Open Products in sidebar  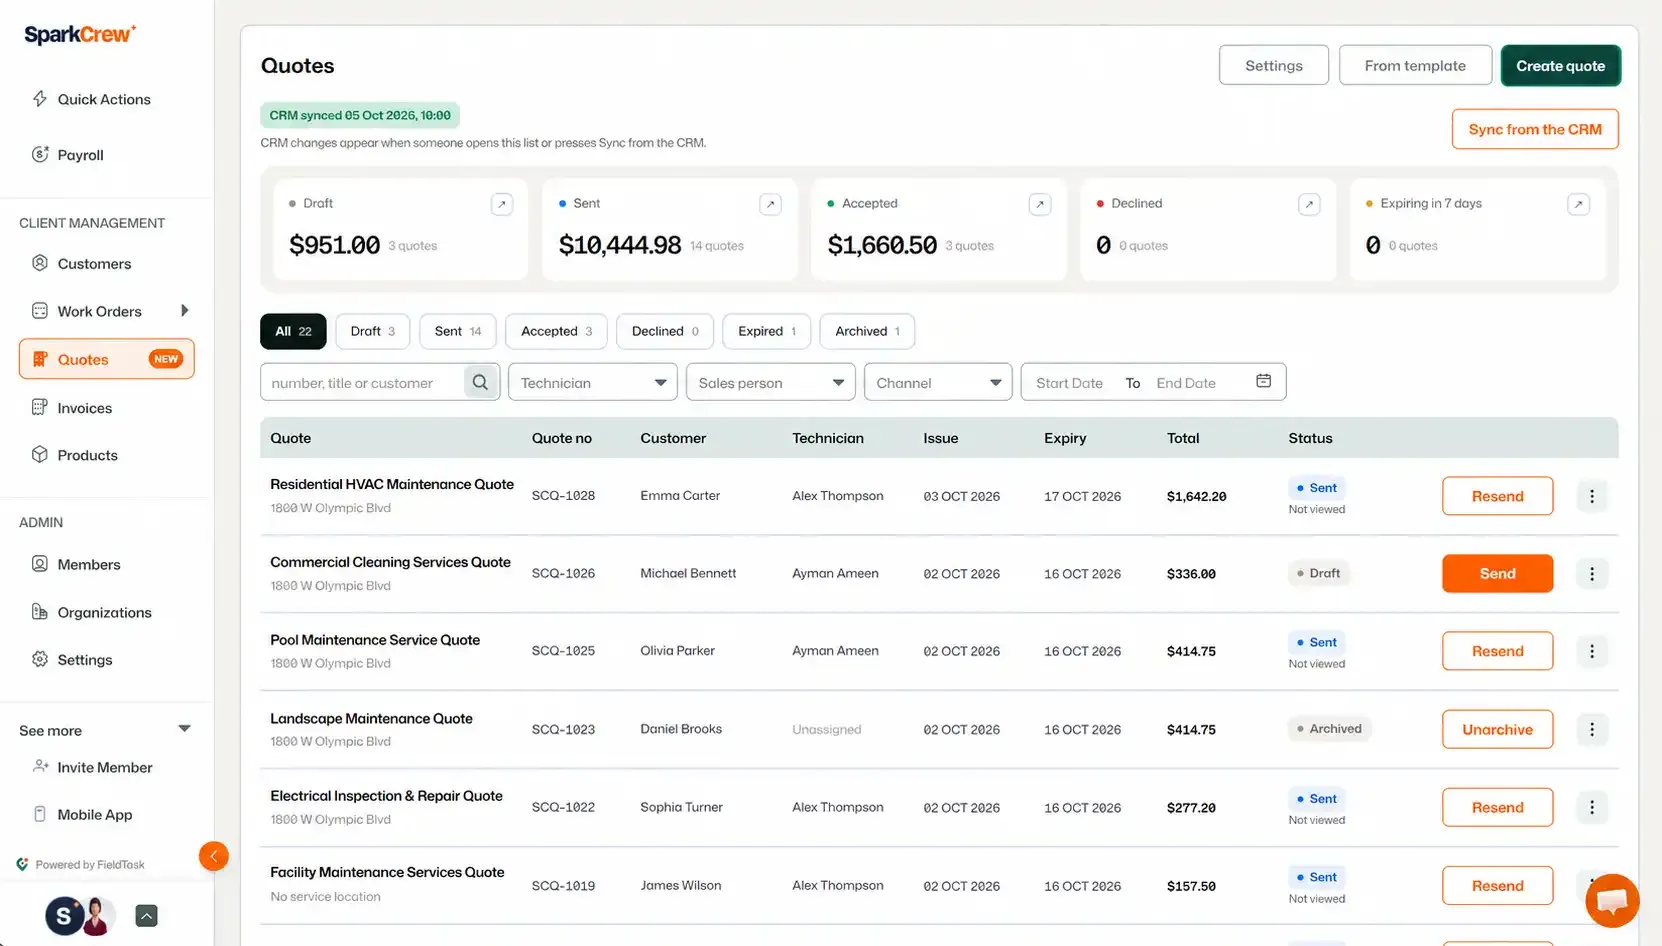click(x=75, y=455)
